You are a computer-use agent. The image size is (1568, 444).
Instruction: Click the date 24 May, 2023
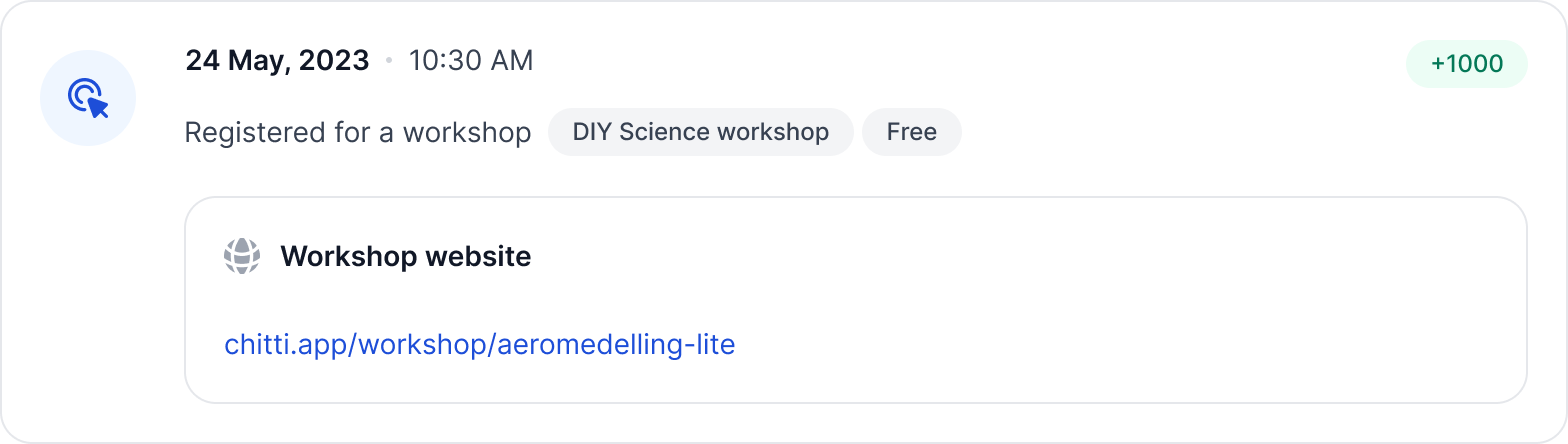click(x=277, y=61)
